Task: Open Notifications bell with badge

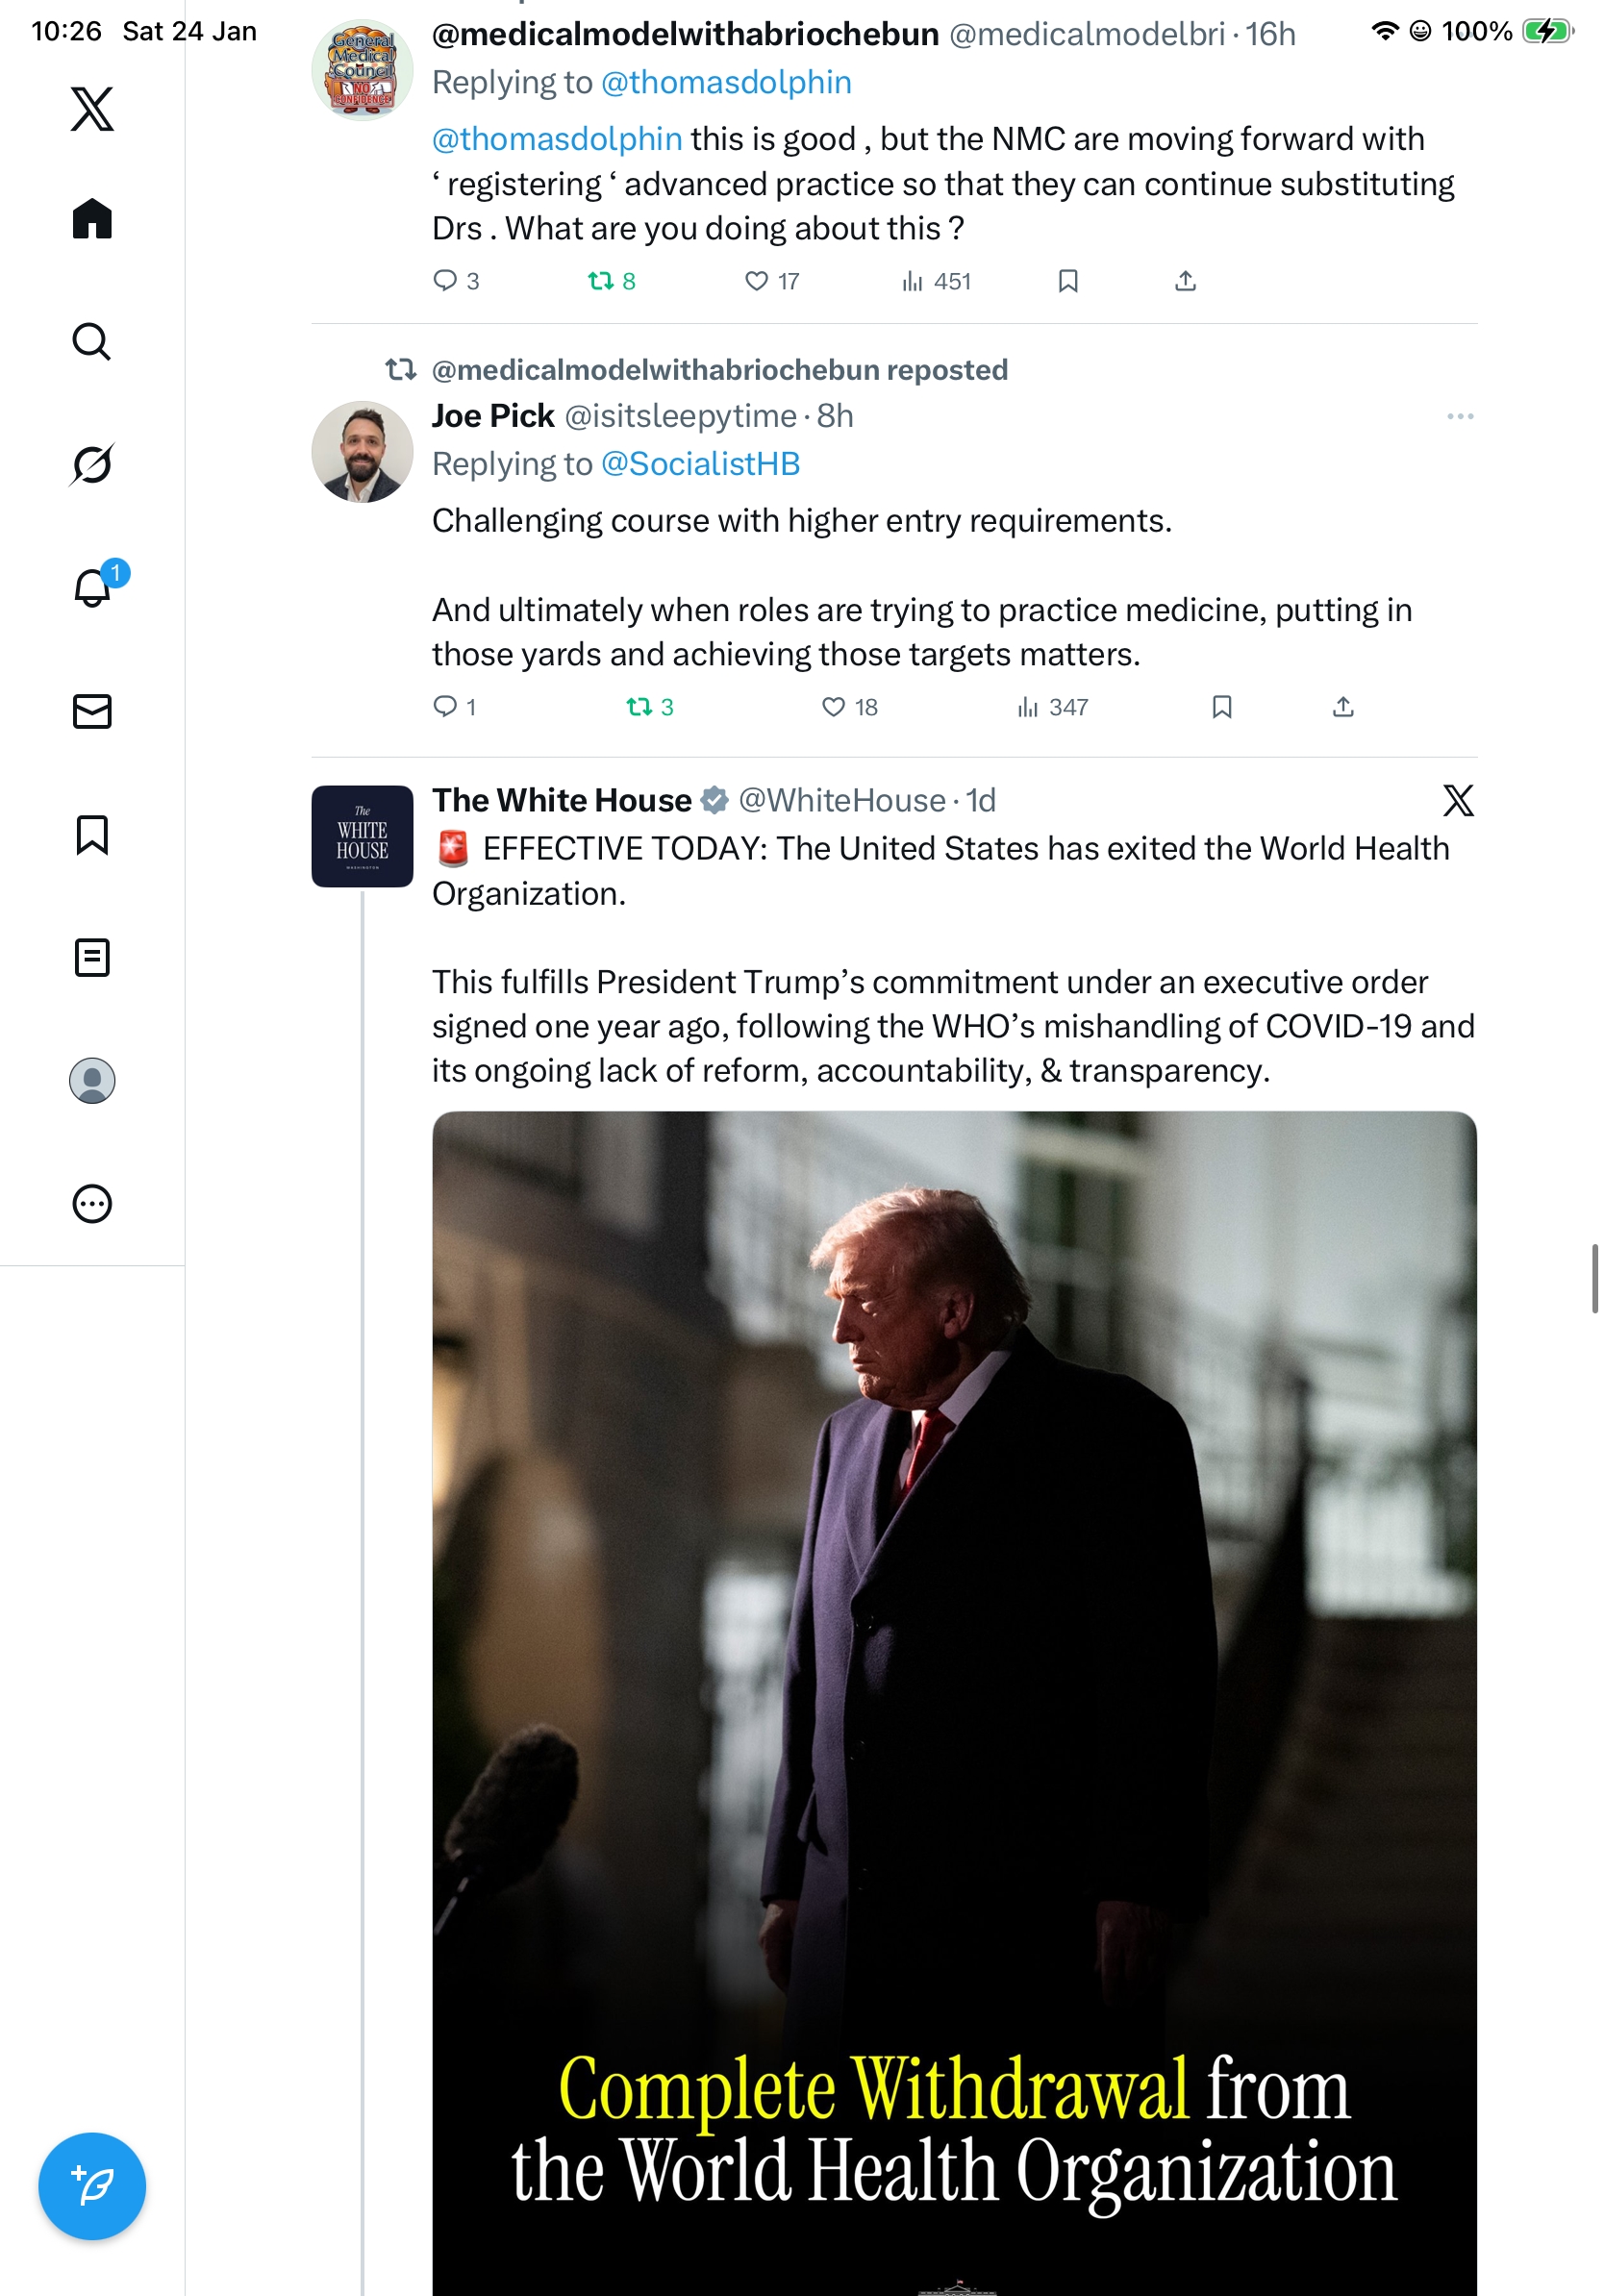Action: click(x=94, y=587)
